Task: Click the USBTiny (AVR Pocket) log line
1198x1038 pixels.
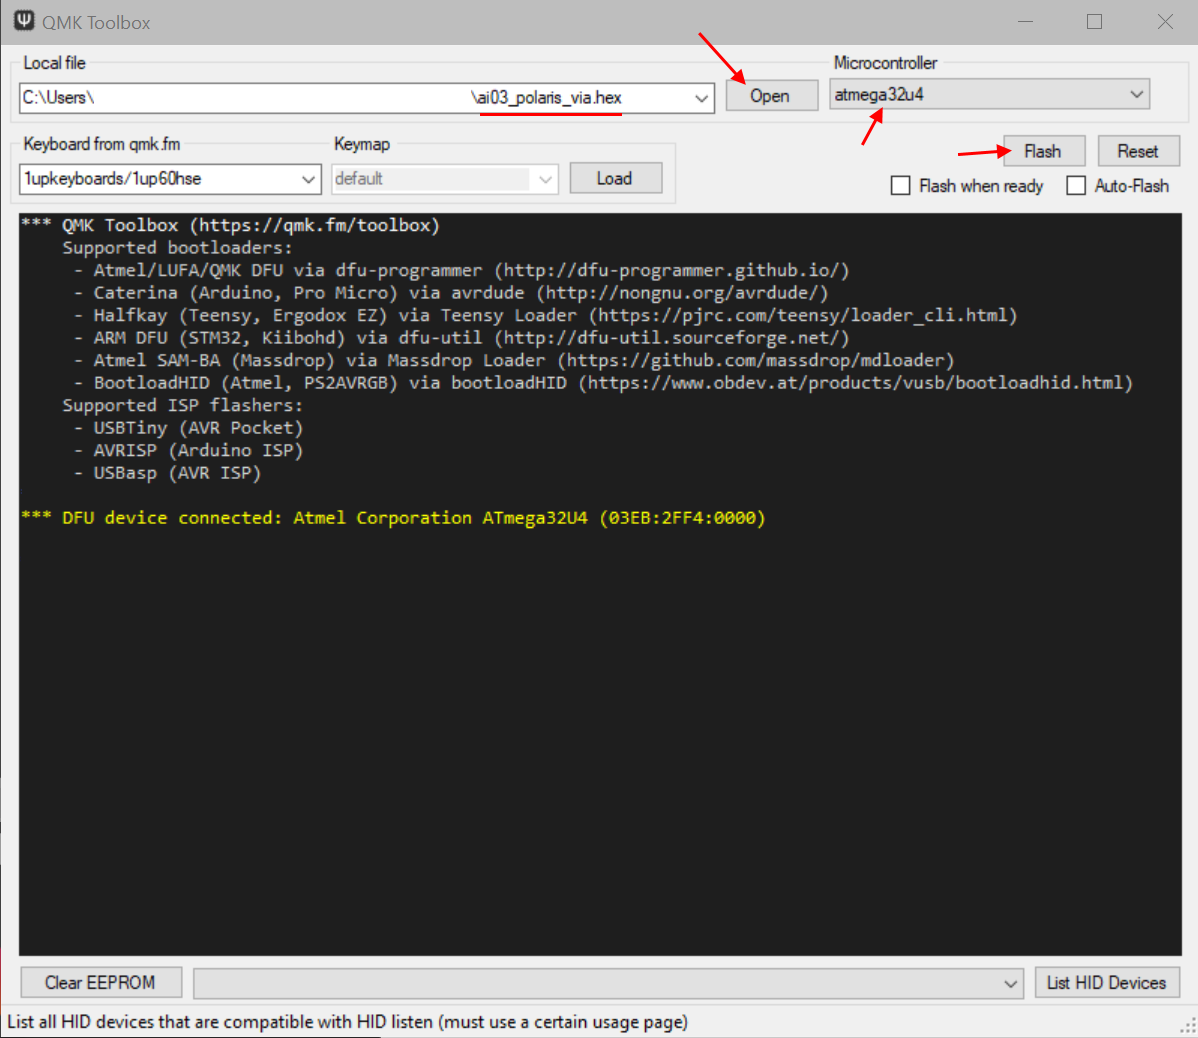Action: pos(189,428)
